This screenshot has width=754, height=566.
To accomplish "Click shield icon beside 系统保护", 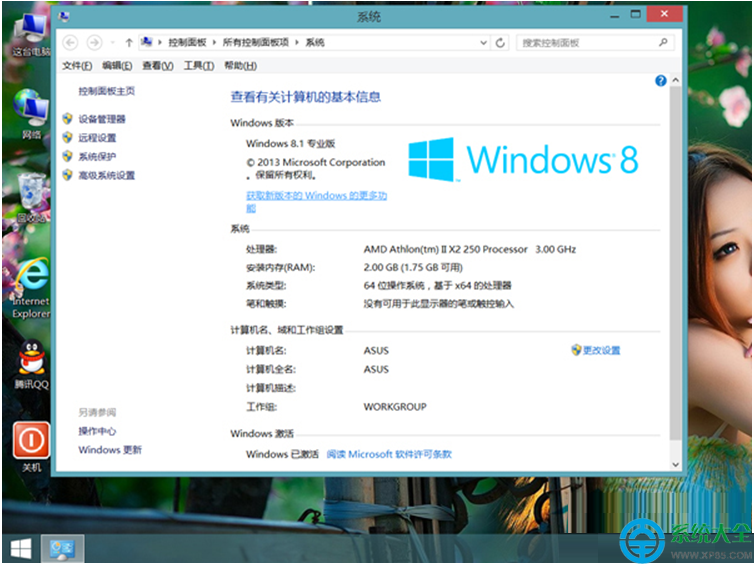I will pos(68,156).
